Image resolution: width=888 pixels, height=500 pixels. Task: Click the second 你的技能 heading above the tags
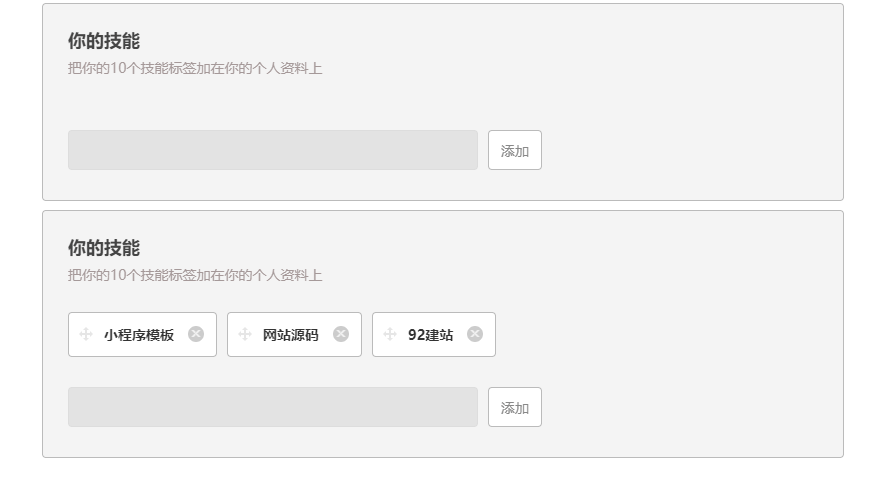tap(104, 248)
